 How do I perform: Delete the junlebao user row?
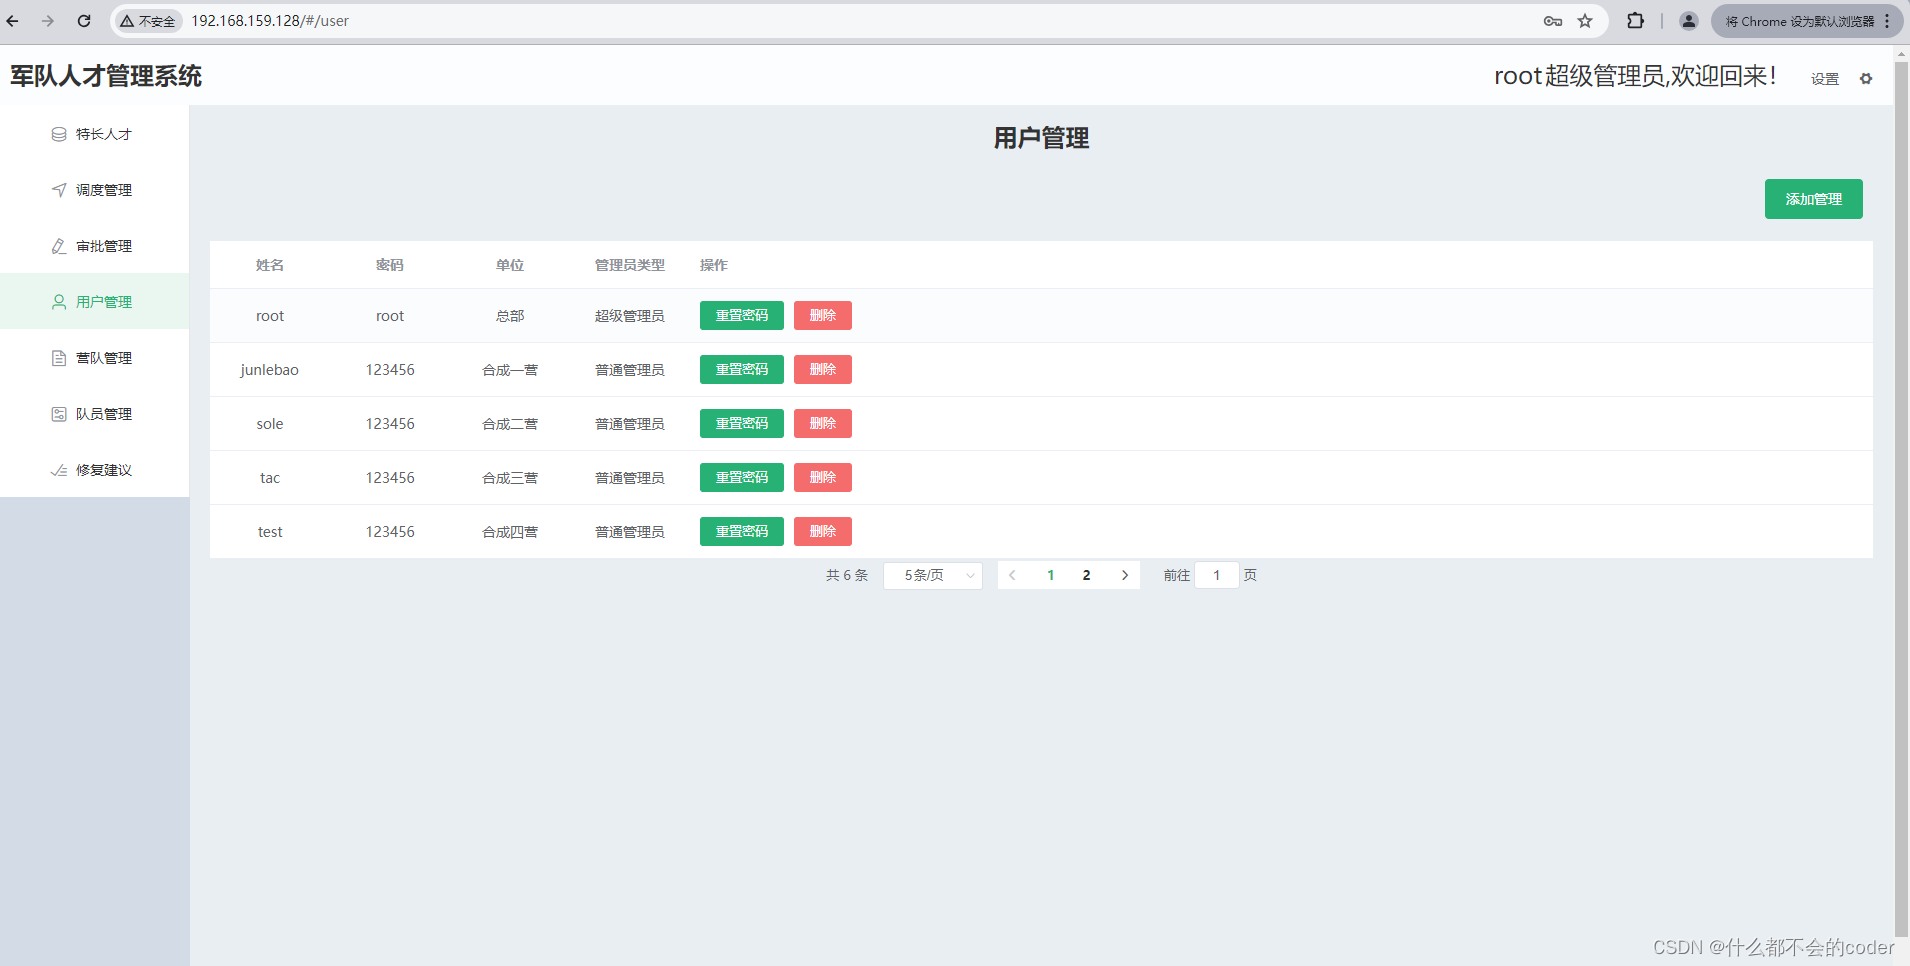[823, 370]
